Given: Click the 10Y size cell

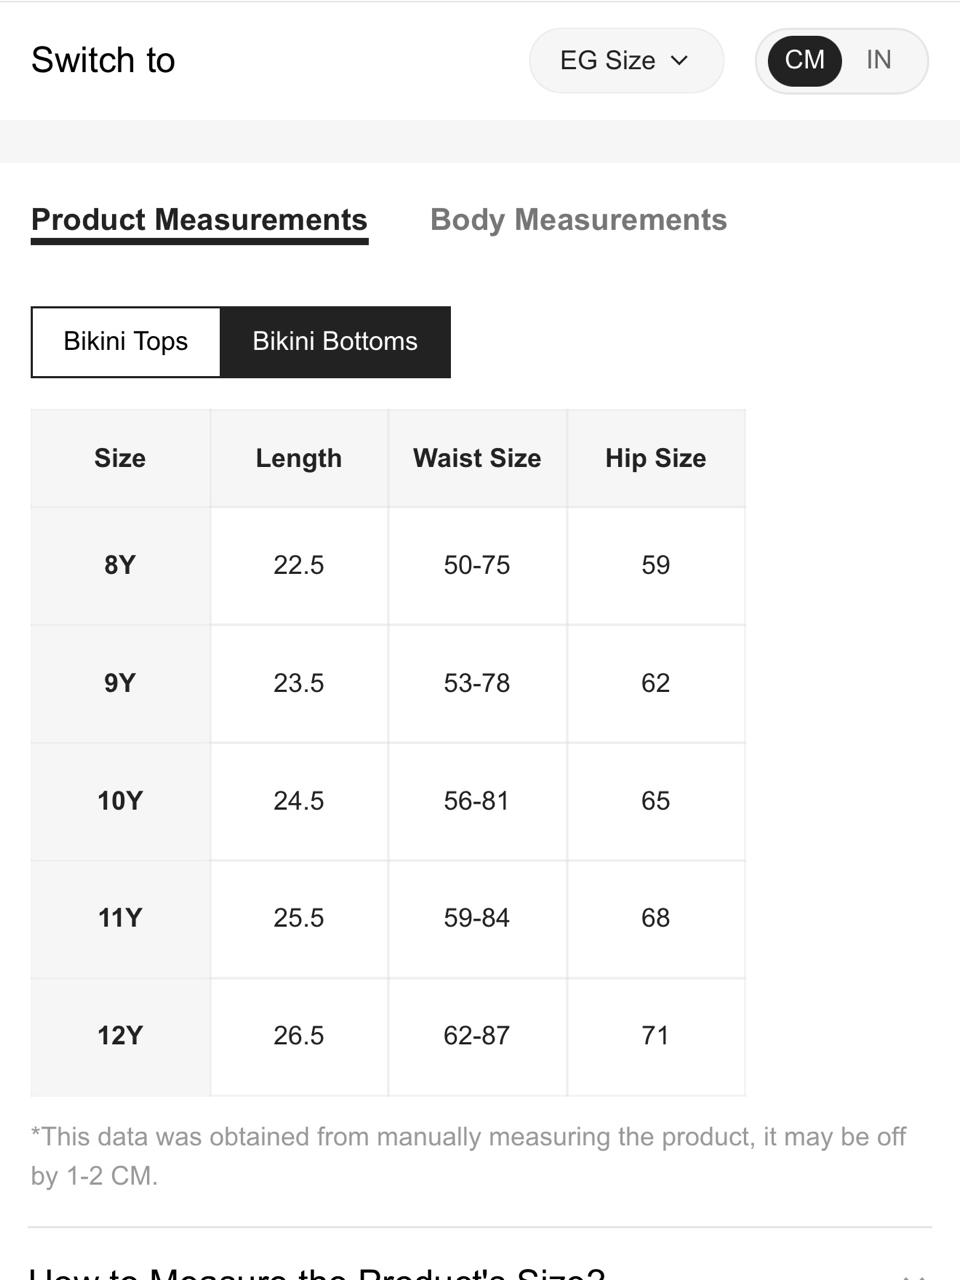Looking at the screenshot, I should (120, 802).
